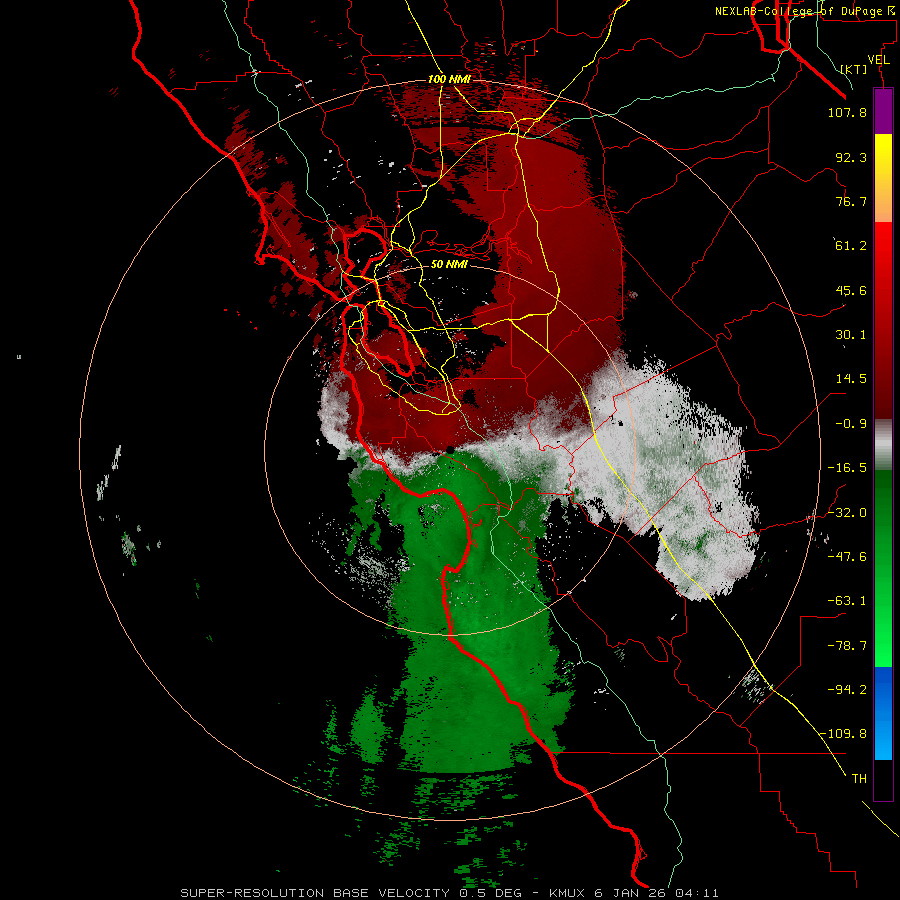Click the -32.0 velocity scale value
The width and height of the screenshot is (900, 900).
click(x=847, y=513)
